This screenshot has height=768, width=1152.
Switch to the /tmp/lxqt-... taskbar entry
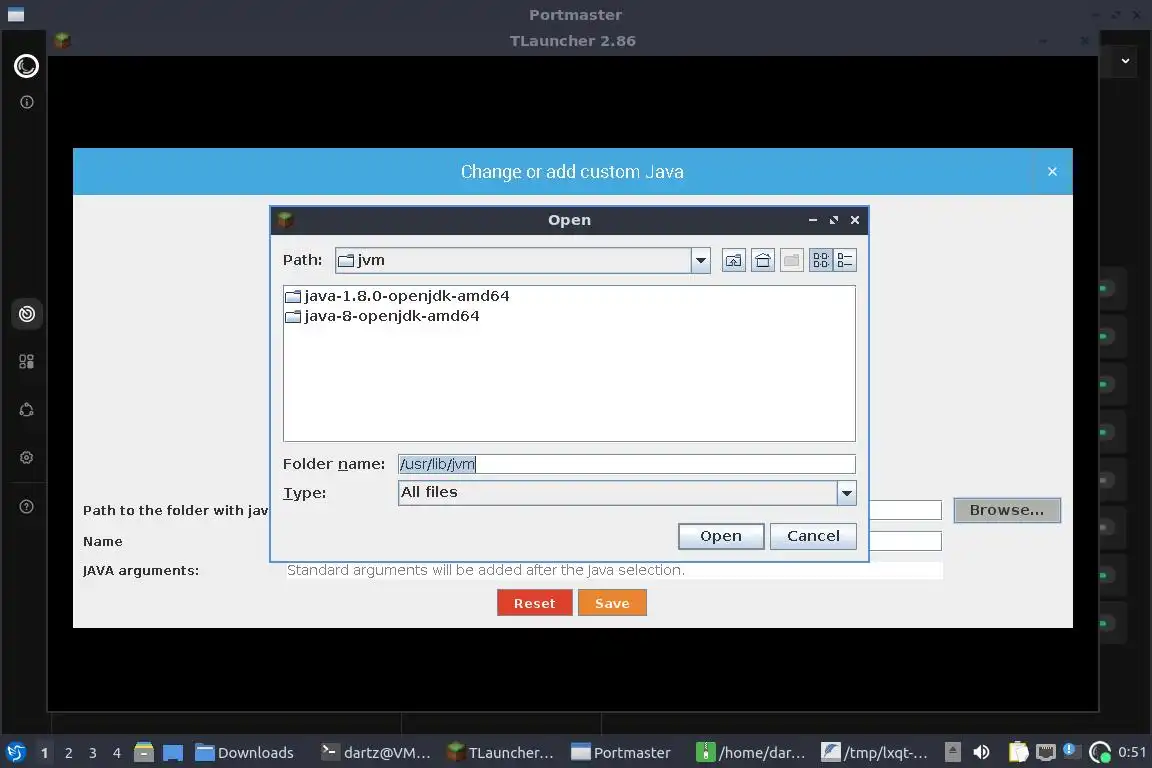[876, 753]
